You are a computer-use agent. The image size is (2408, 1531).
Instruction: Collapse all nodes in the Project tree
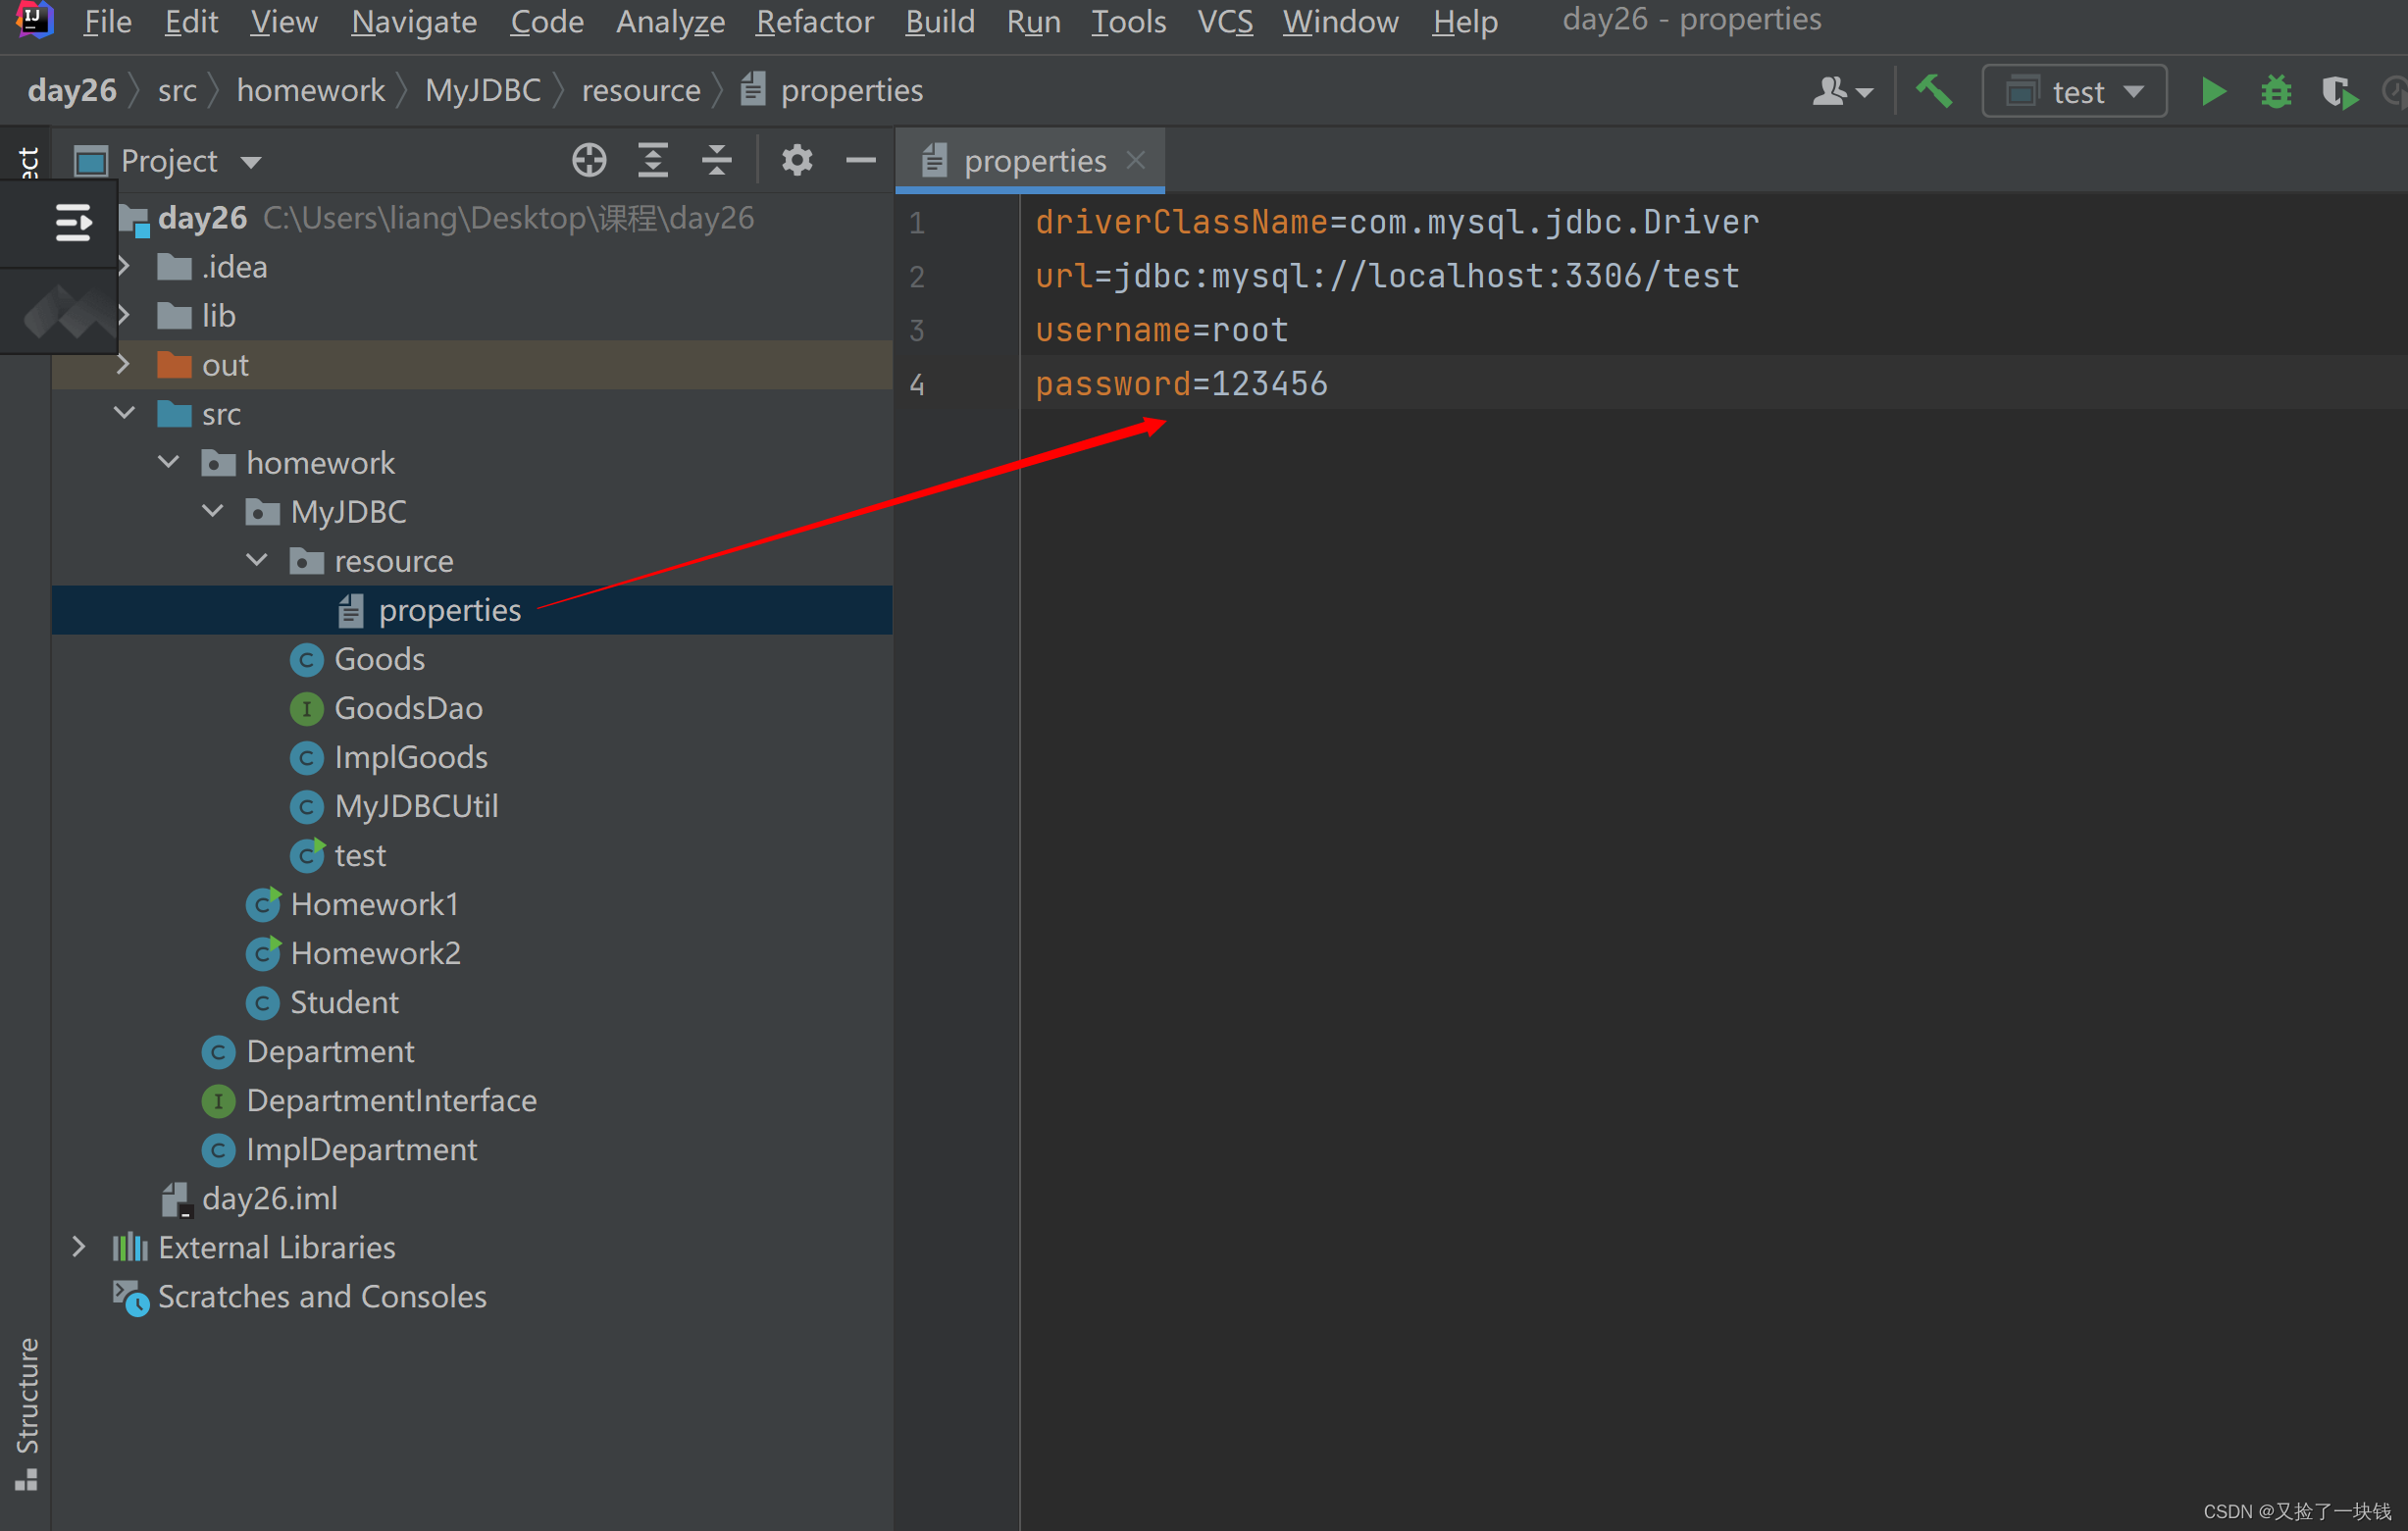716,160
